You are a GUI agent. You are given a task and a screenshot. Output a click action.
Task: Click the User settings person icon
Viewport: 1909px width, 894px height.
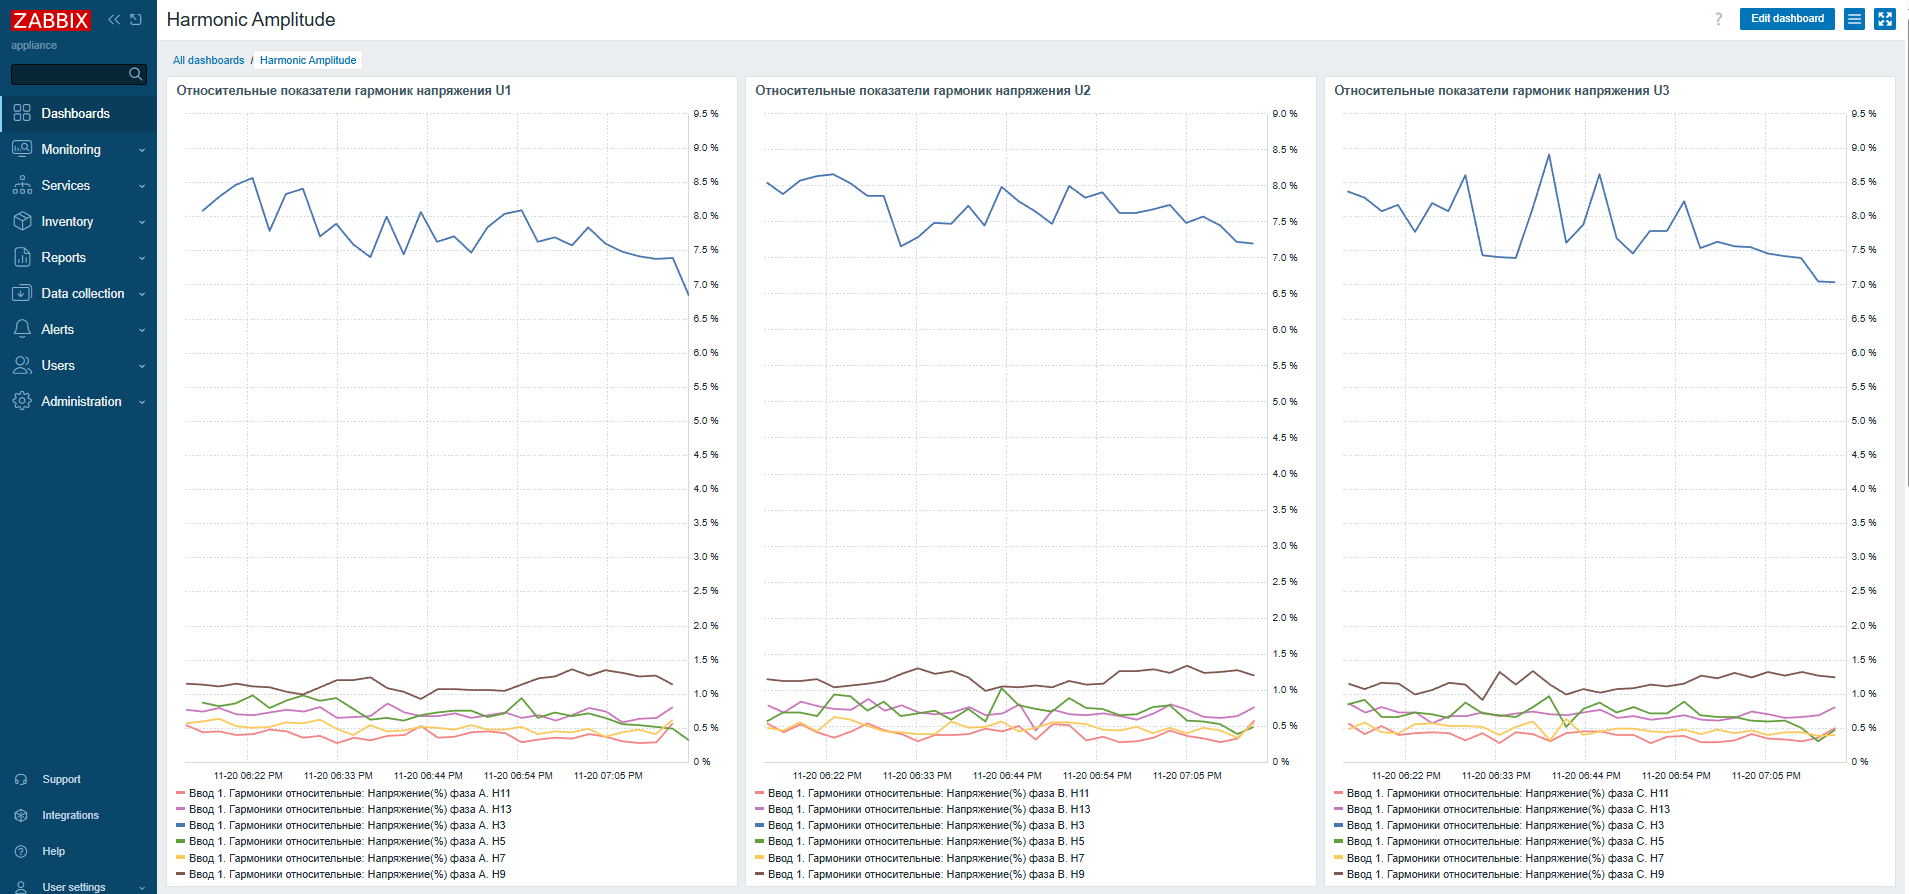click(x=21, y=887)
